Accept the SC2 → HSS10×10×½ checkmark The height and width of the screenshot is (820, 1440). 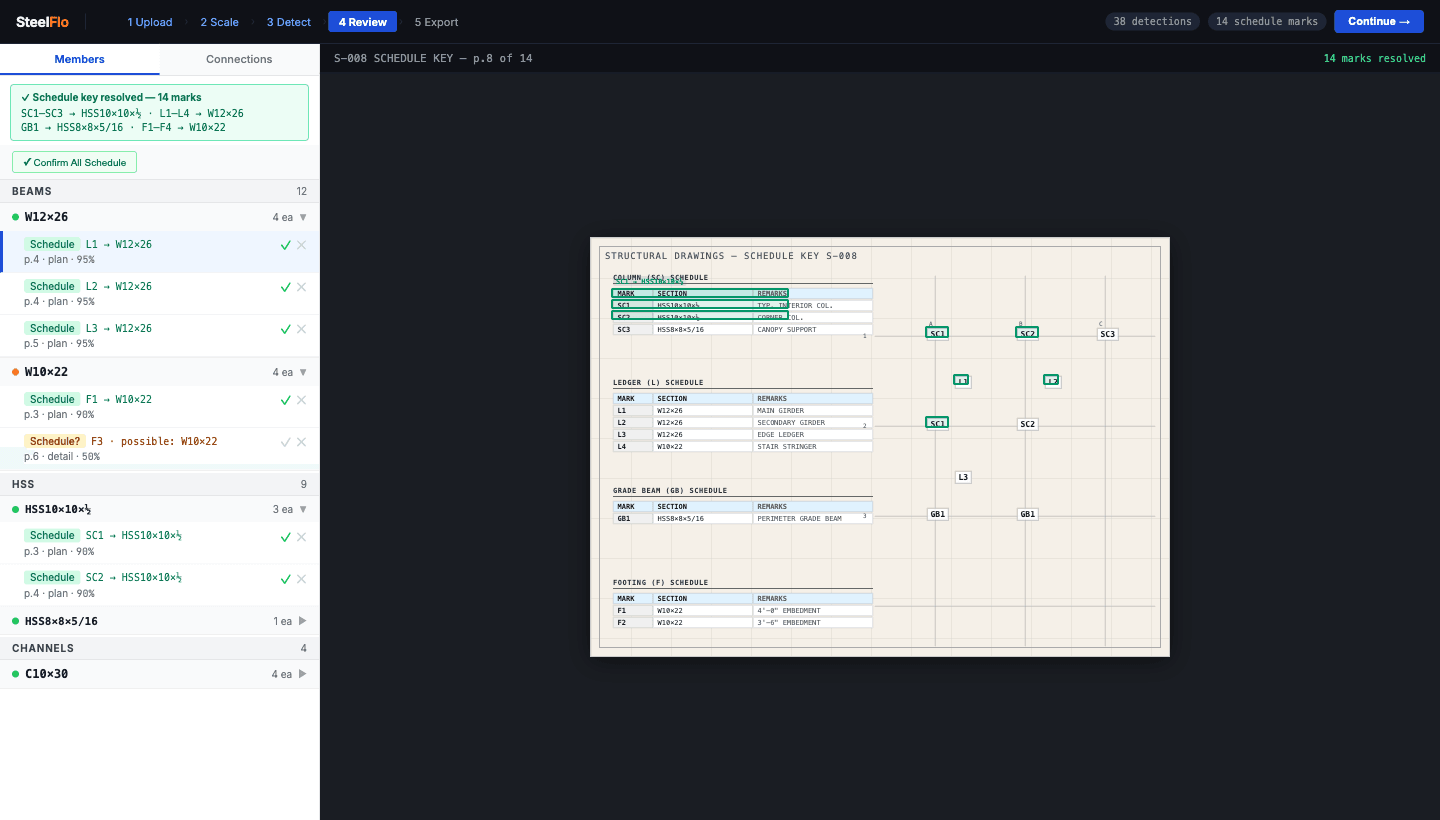tap(285, 579)
